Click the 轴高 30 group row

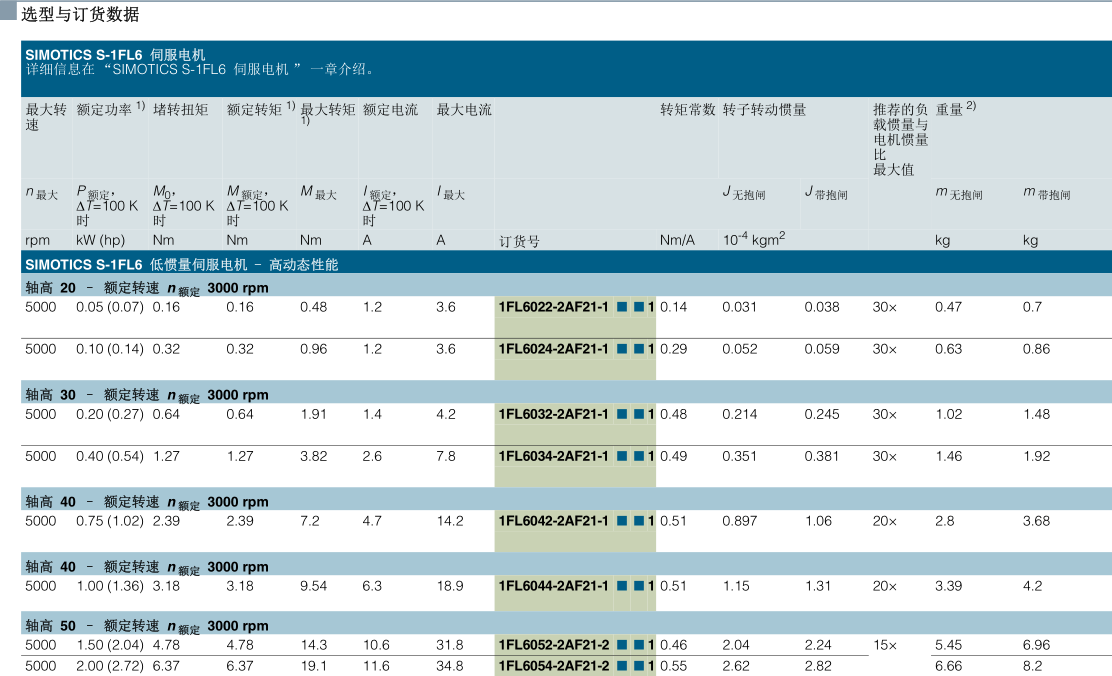point(566,394)
